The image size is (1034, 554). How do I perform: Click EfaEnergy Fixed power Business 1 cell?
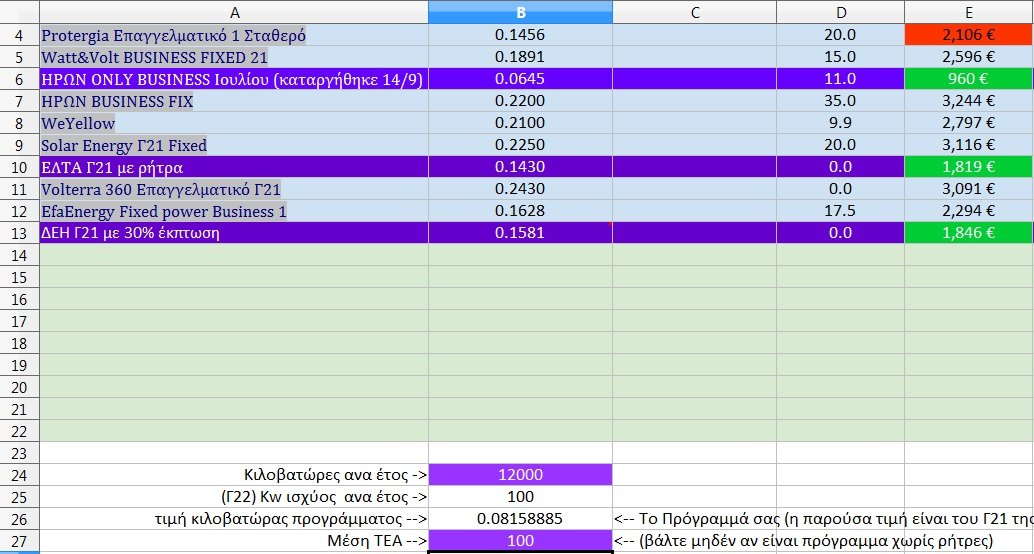point(234,211)
